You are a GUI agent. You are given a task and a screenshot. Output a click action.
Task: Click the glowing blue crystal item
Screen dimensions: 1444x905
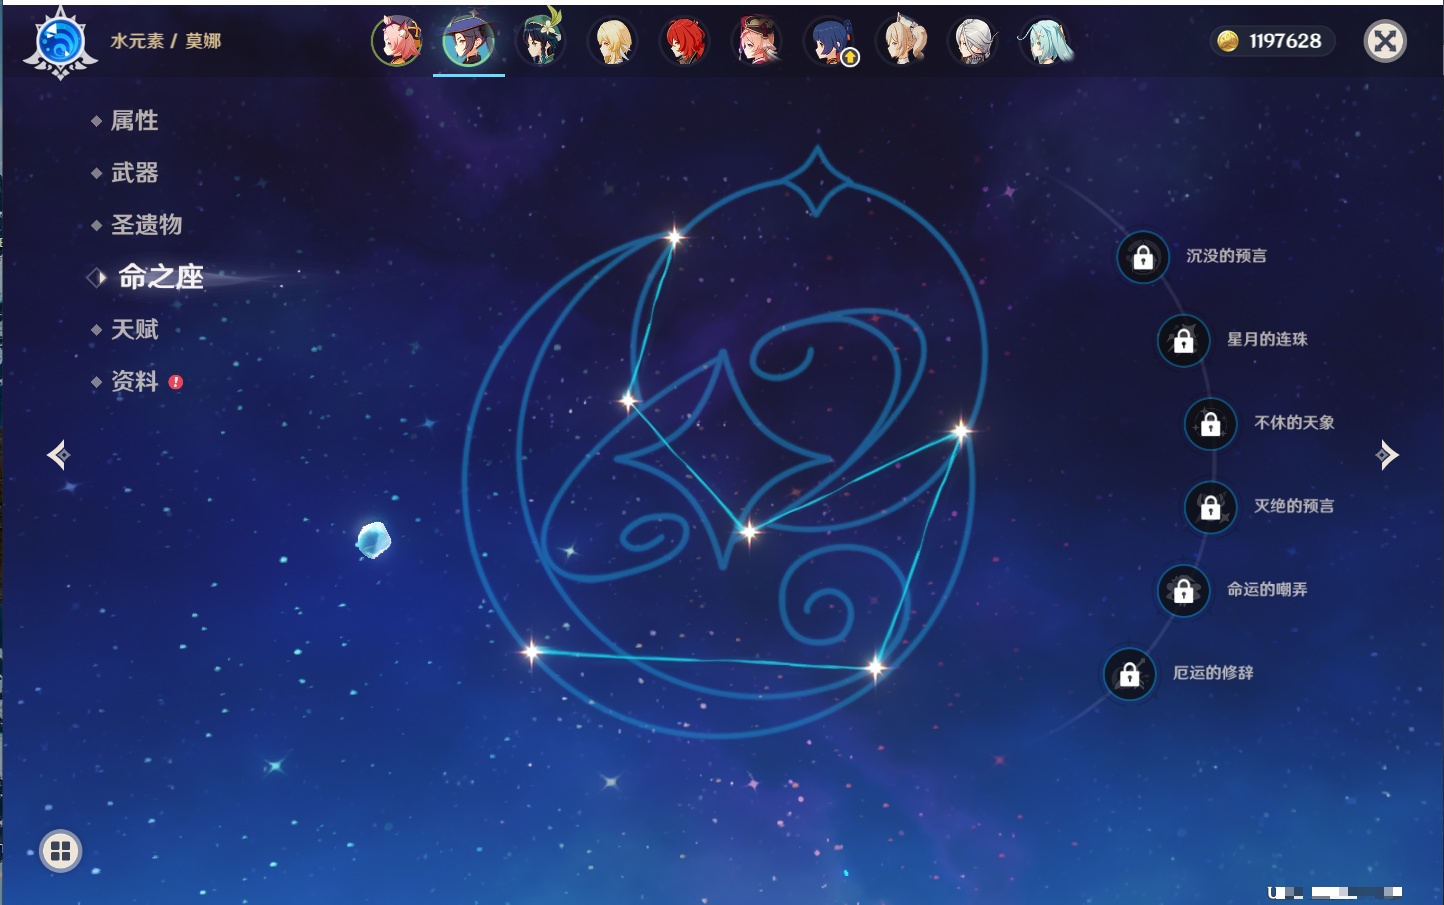point(373,540)
